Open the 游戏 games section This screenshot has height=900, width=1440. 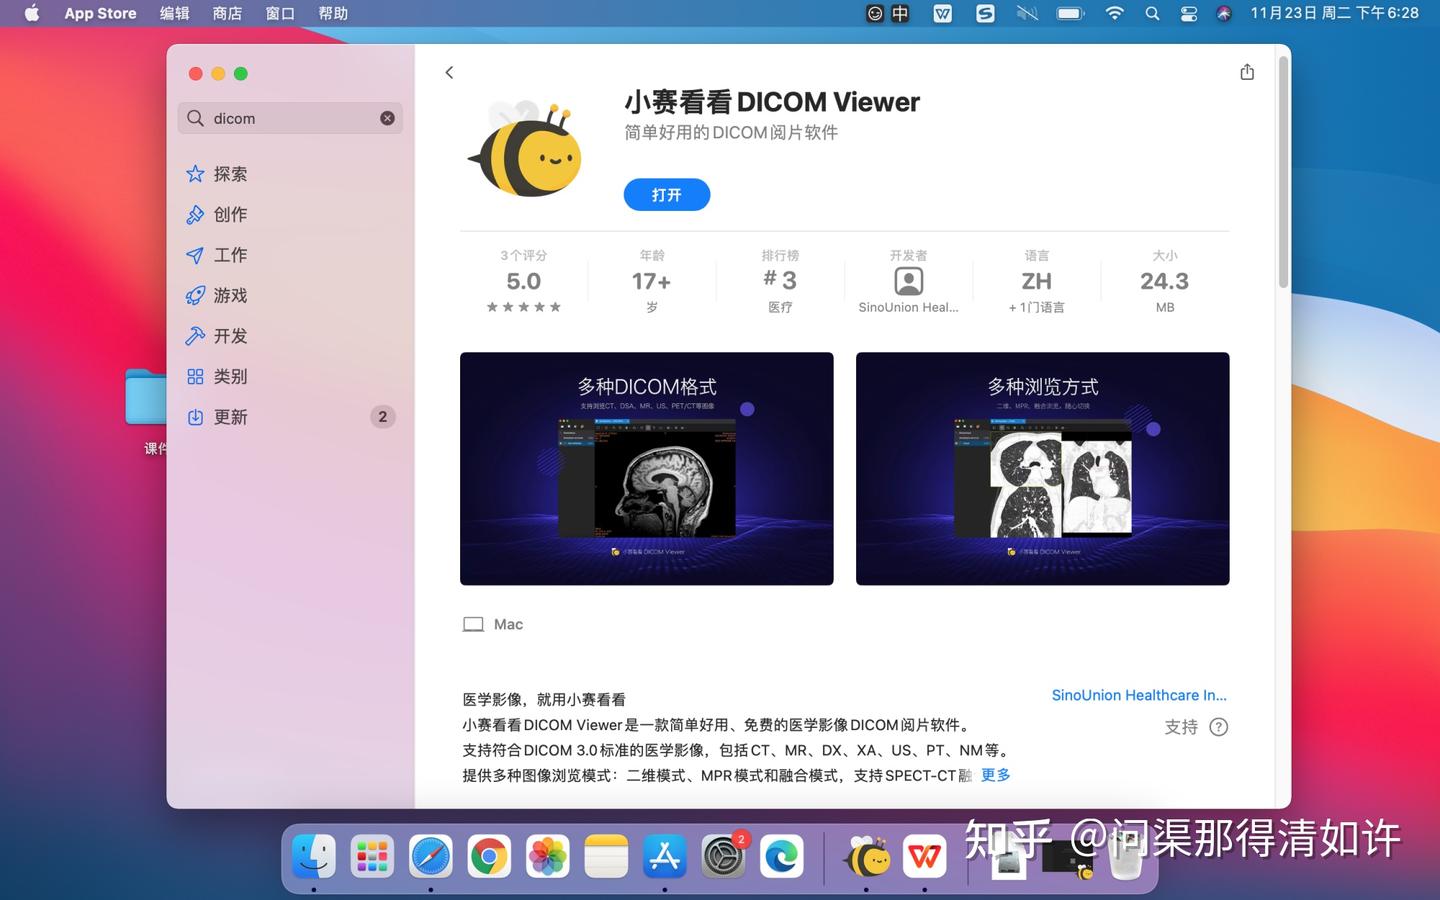pos(230,295)
